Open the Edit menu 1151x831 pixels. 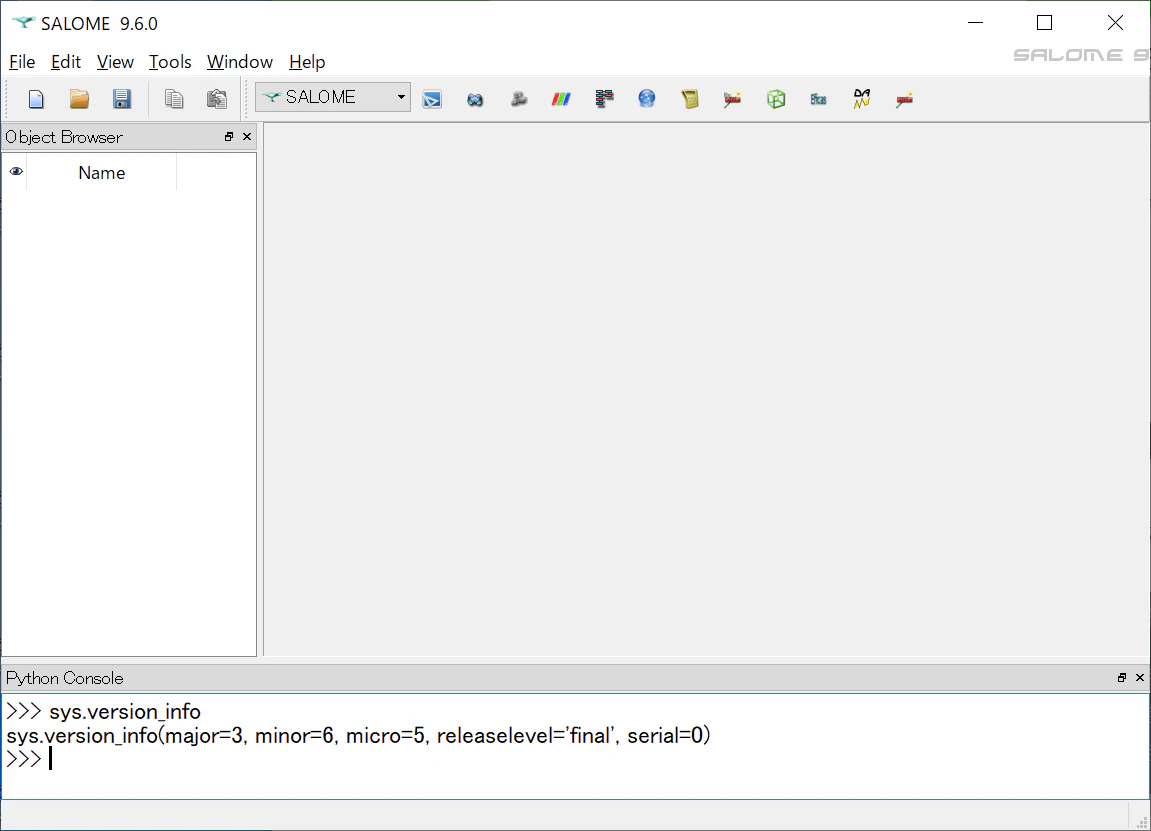[x=65, y=62]
